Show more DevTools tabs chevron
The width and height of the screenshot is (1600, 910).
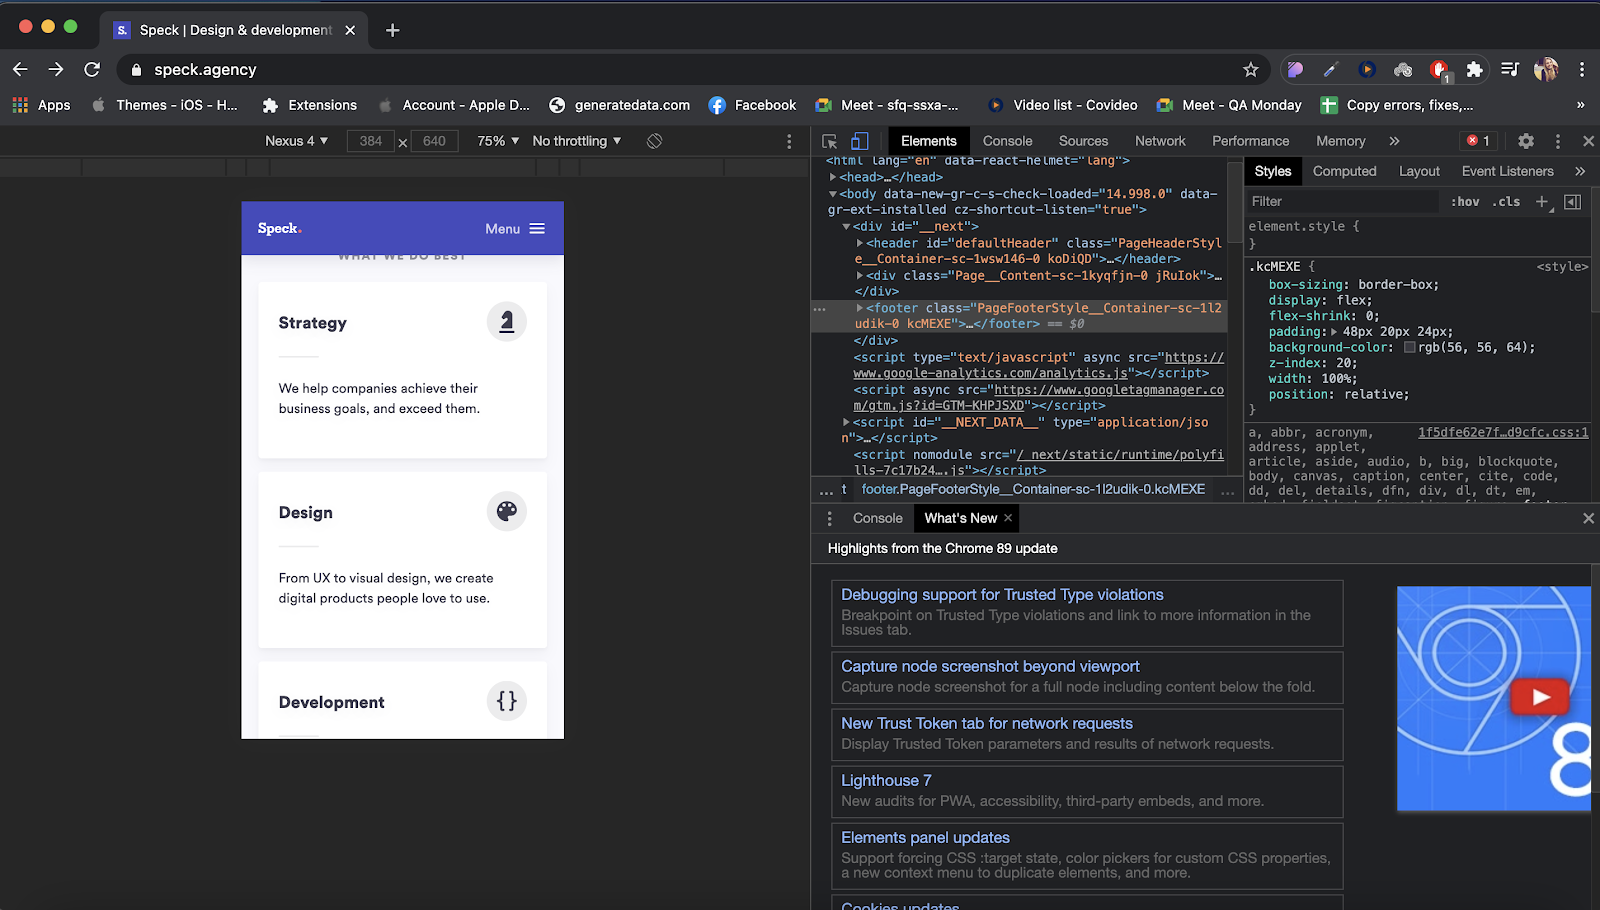coord(1394,141)
